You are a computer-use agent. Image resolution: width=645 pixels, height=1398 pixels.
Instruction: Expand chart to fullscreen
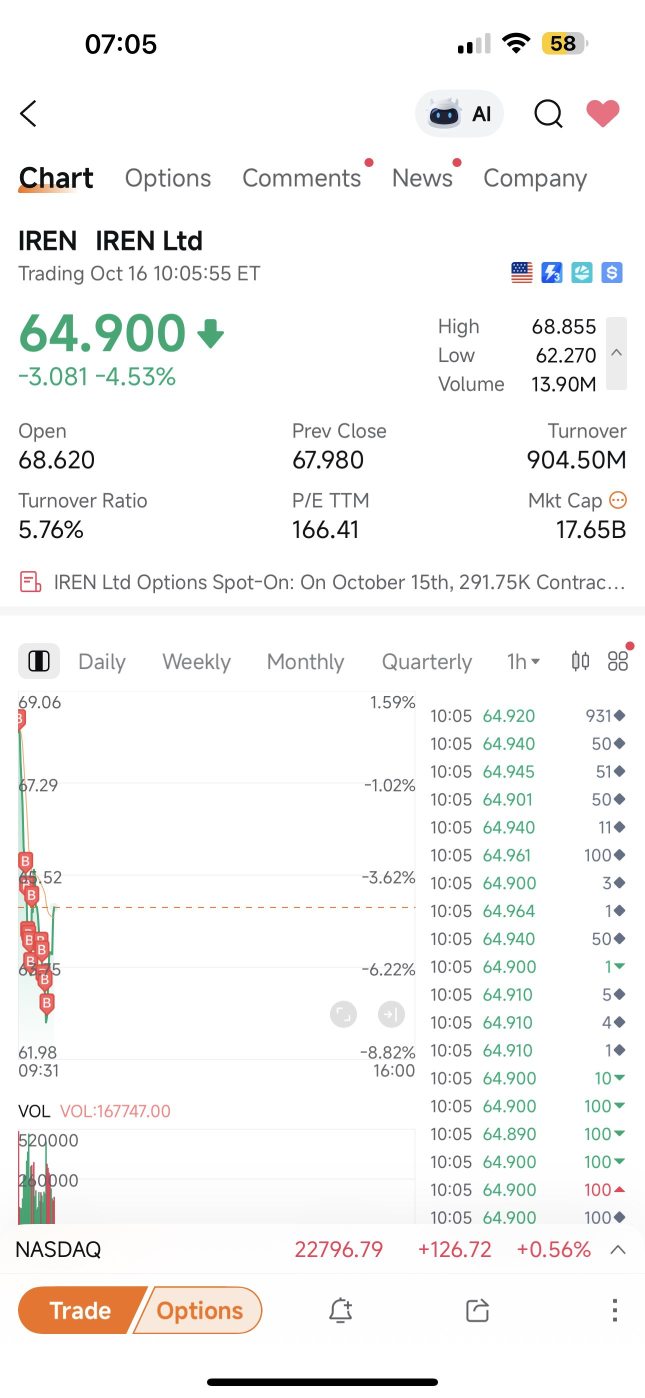pos(343,1015)
